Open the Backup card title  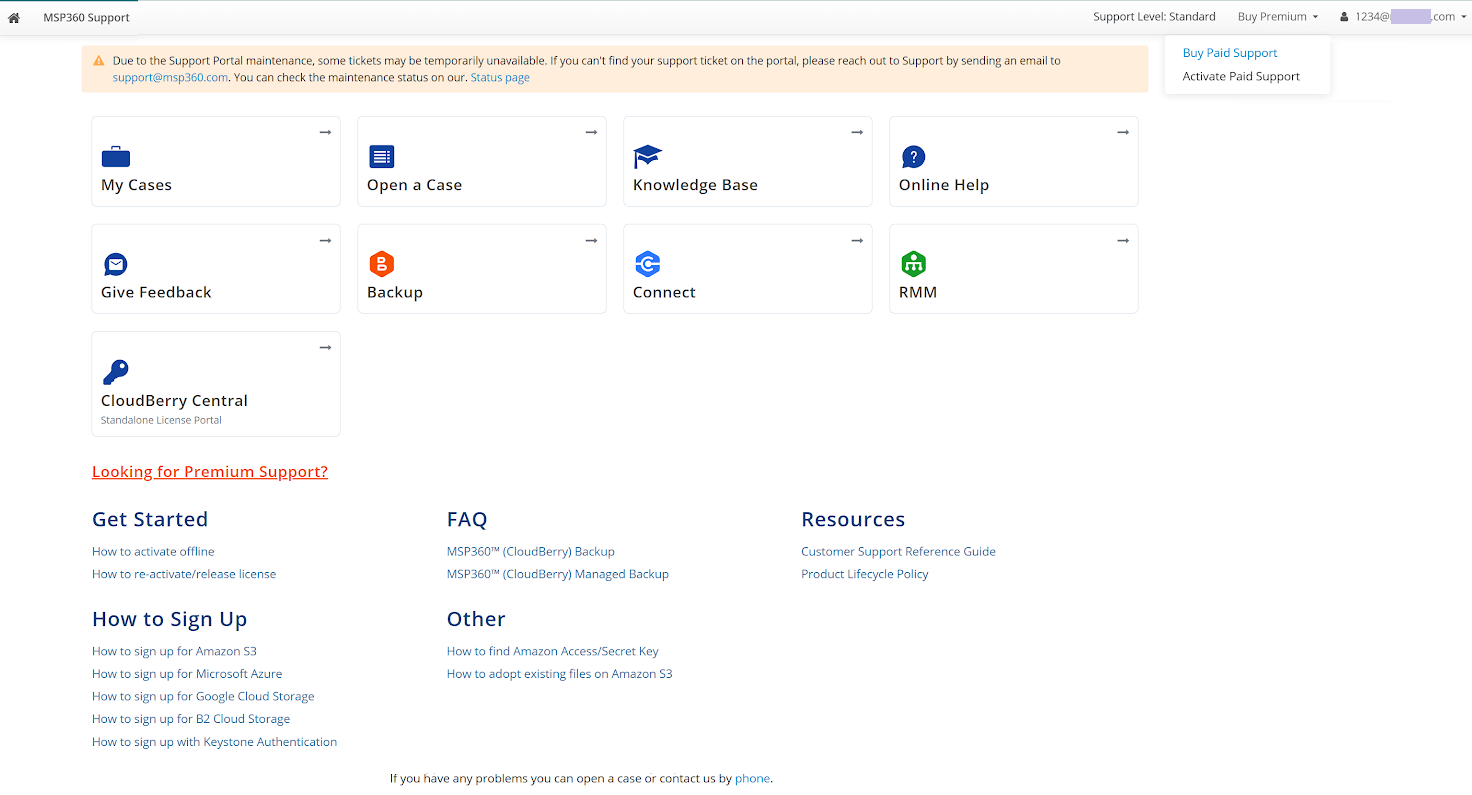(395, 292)
